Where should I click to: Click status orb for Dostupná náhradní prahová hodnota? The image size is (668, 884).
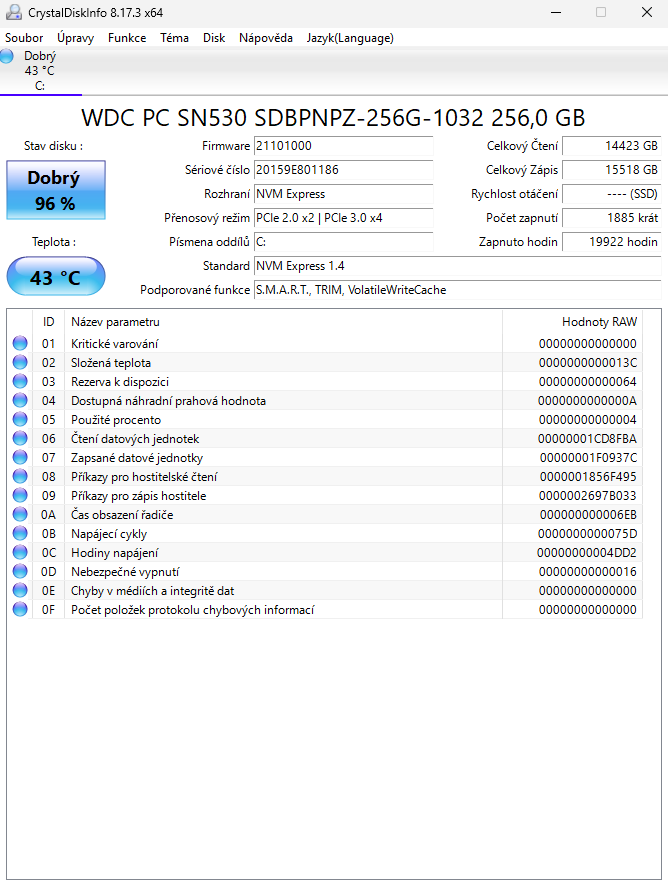pyautogui.click(x=20, y=400)
